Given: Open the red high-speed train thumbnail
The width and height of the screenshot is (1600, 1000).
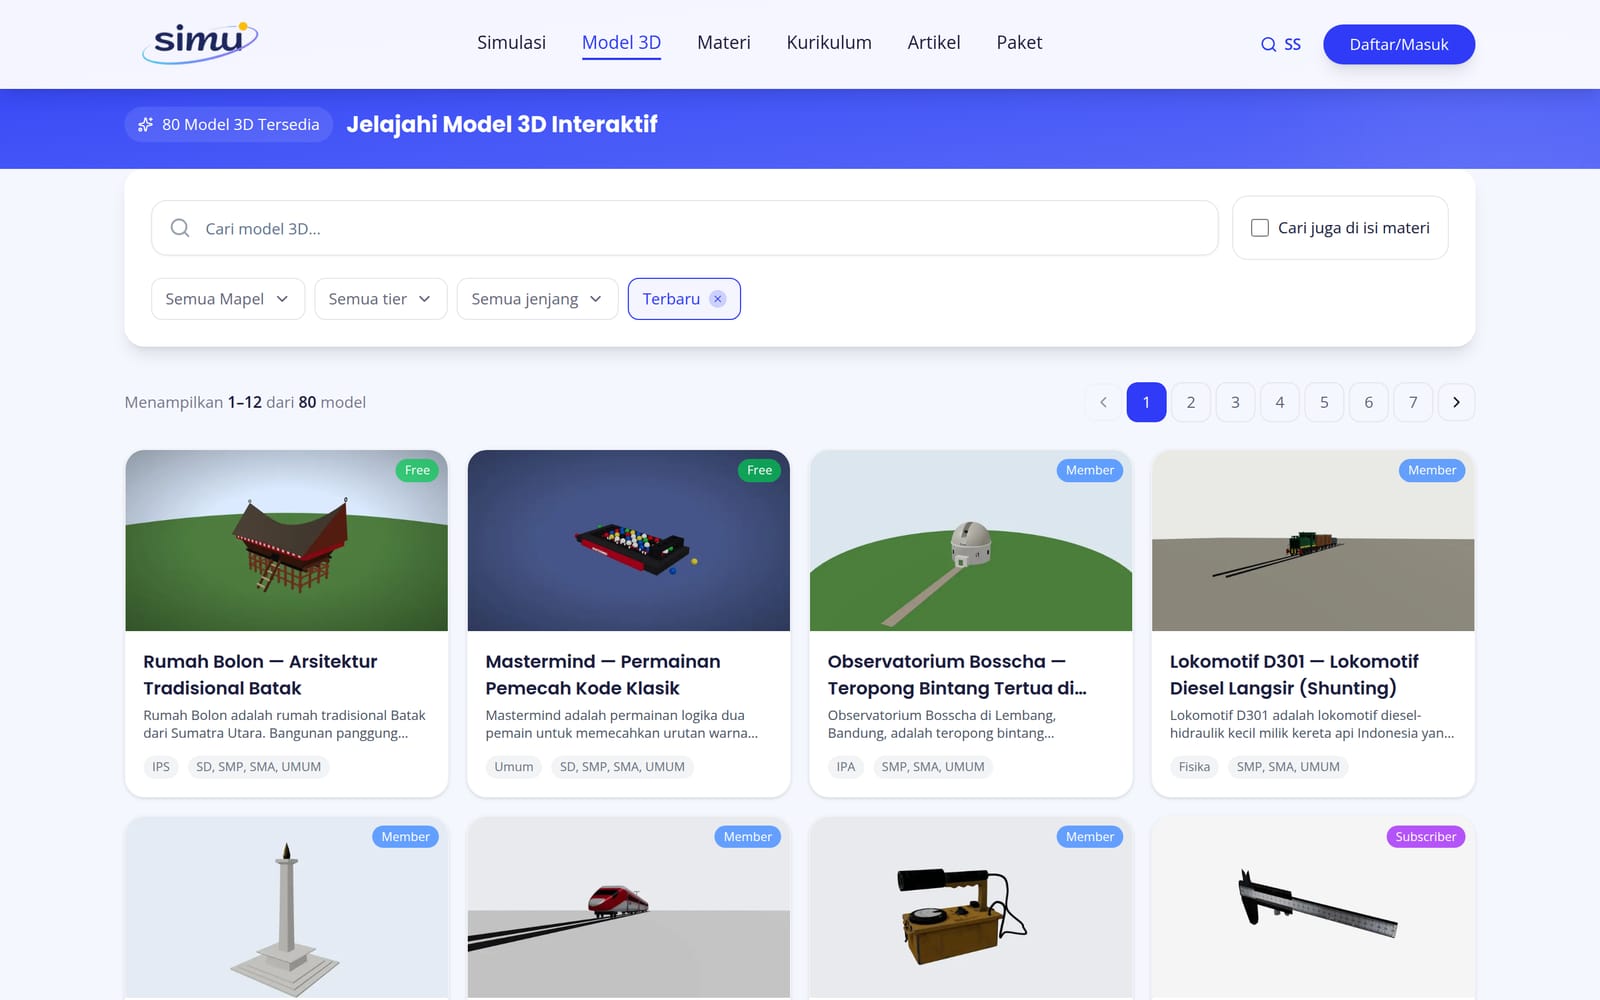Looking at the screenshot, I should coord(629,908).
